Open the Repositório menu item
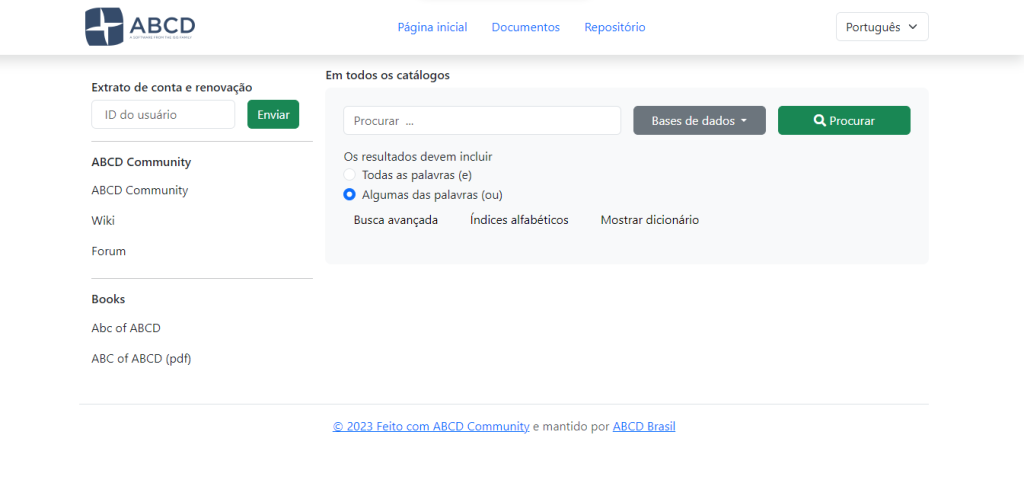This screenshot has height=499, width=1024. (x=614, y=27)
